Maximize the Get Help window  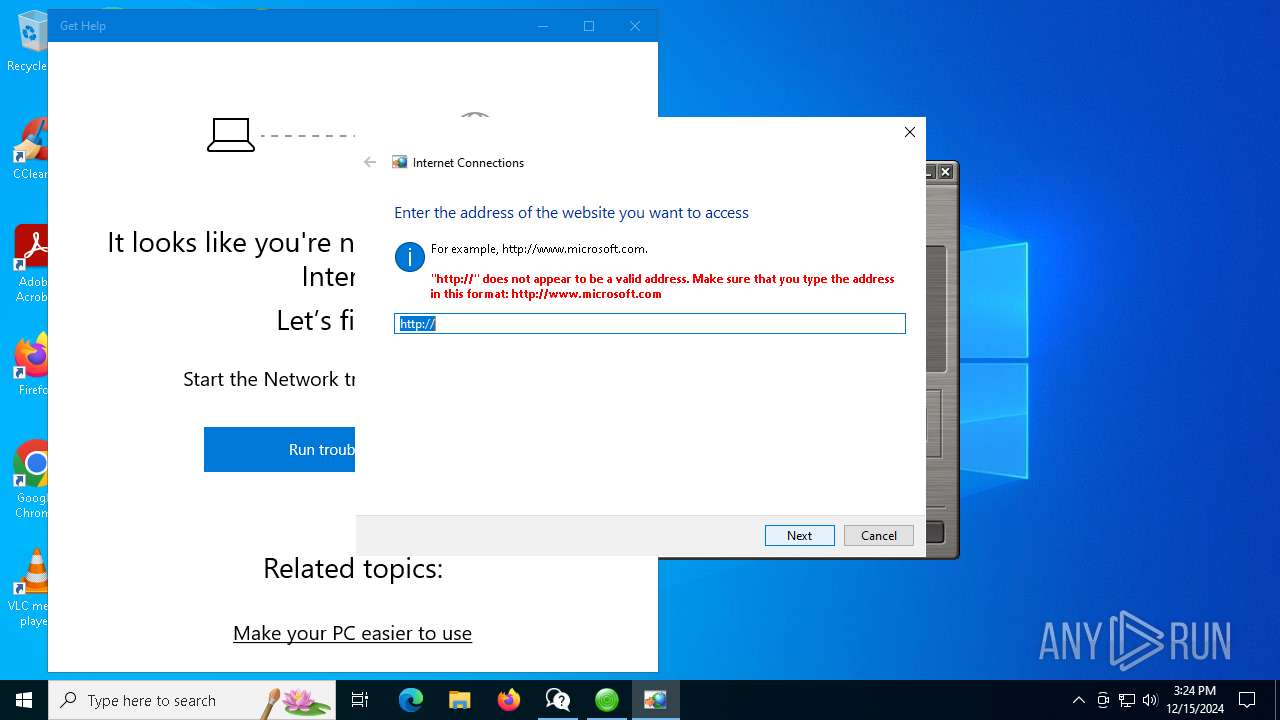click(x=589, y=26)
